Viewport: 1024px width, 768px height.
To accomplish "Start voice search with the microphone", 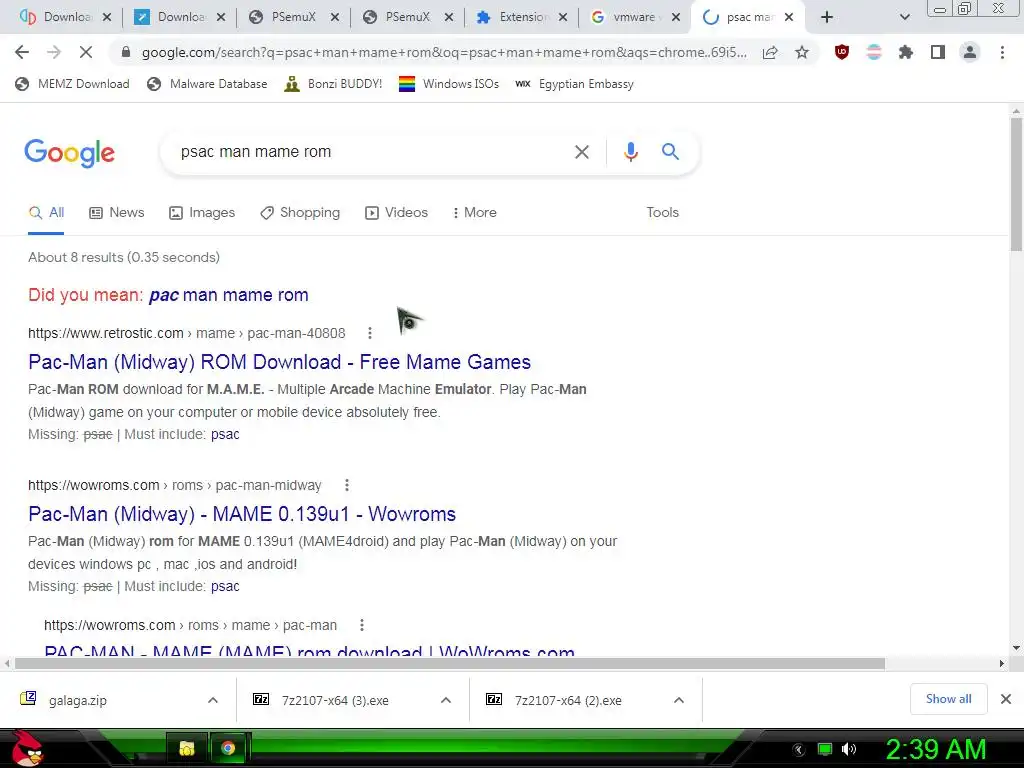I will click(x=630, y=152).
